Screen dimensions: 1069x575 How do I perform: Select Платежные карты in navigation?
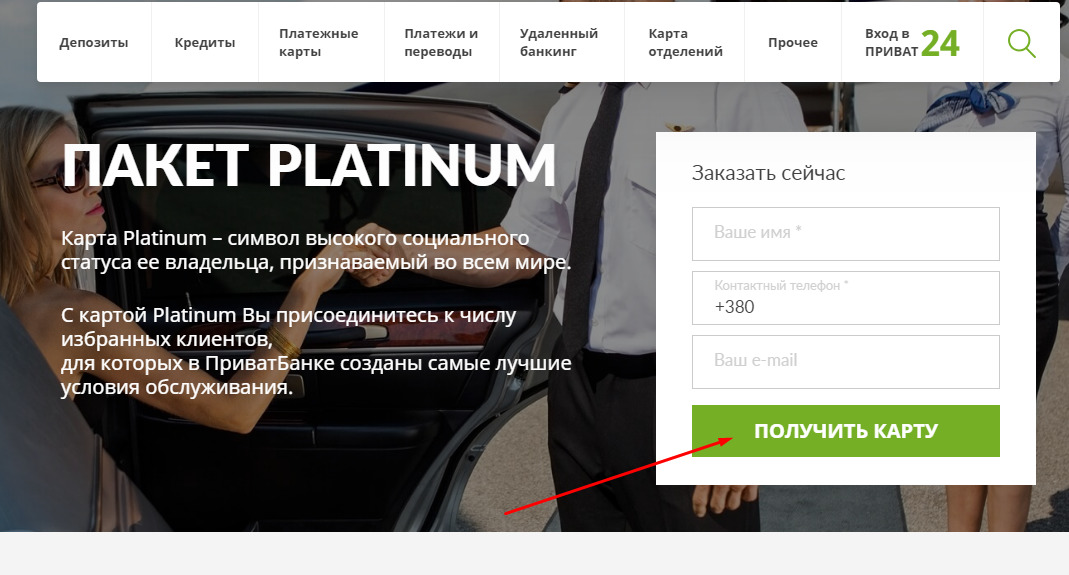pyautogui.click(x=318, y=42)
